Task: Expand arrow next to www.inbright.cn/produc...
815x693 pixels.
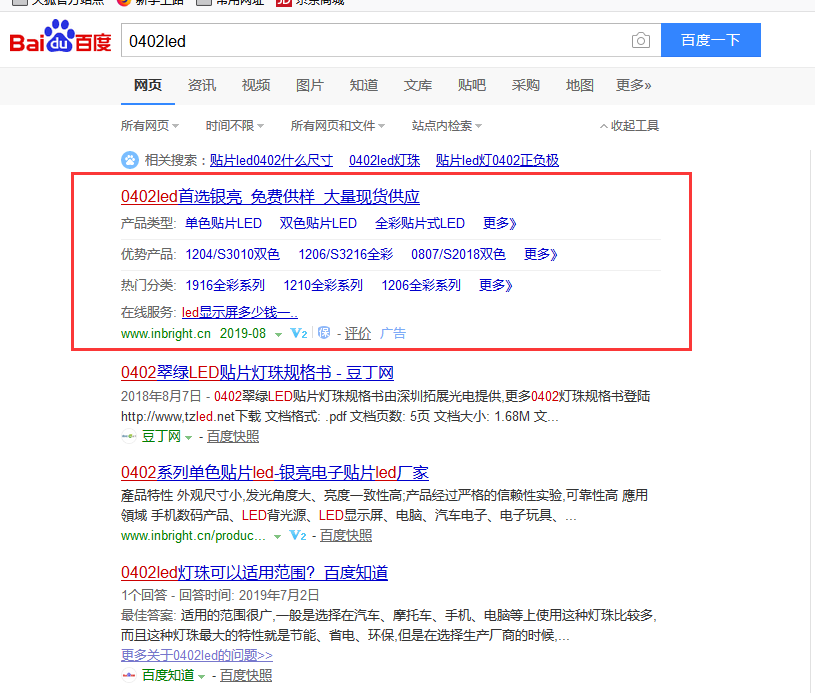Action: pos(278,537)
